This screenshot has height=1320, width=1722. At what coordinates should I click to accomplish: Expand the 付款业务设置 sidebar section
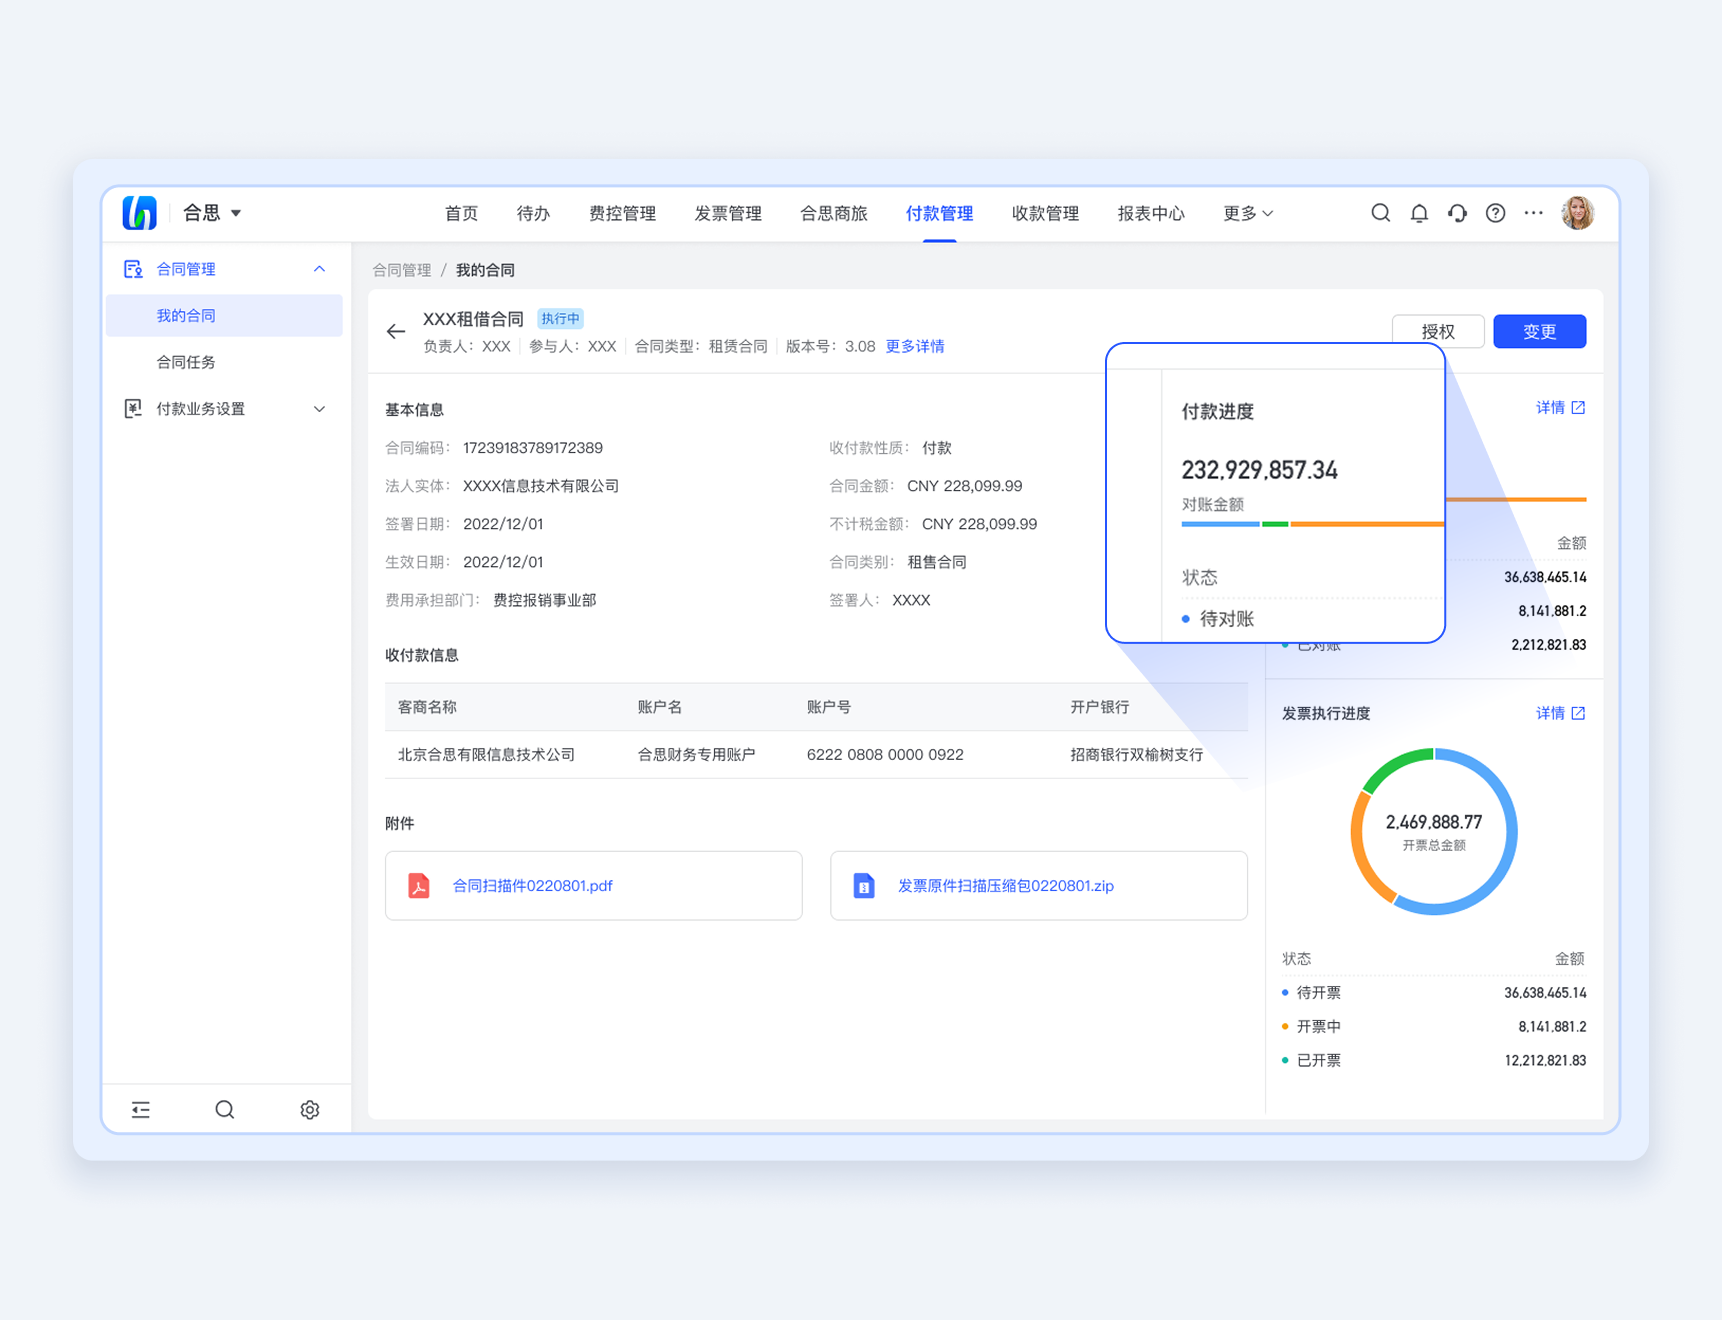coord(319,409)
